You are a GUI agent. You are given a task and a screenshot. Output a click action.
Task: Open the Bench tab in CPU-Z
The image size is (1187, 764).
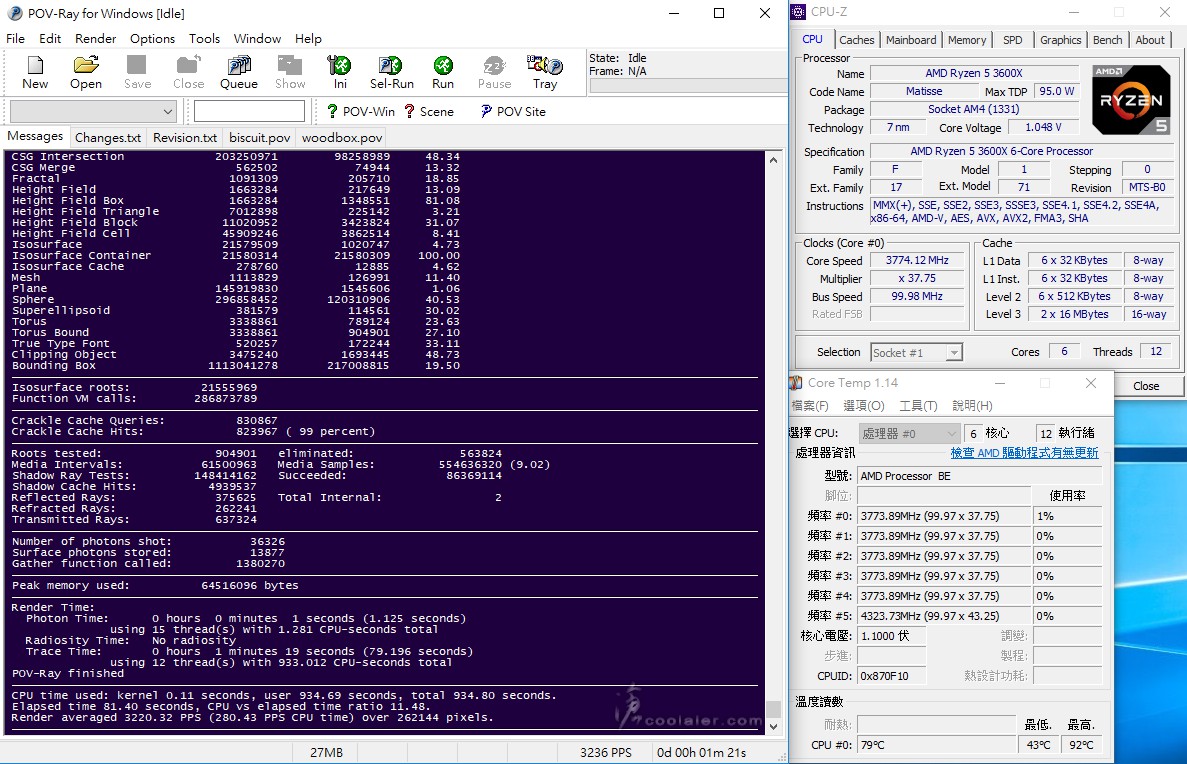1108,40
